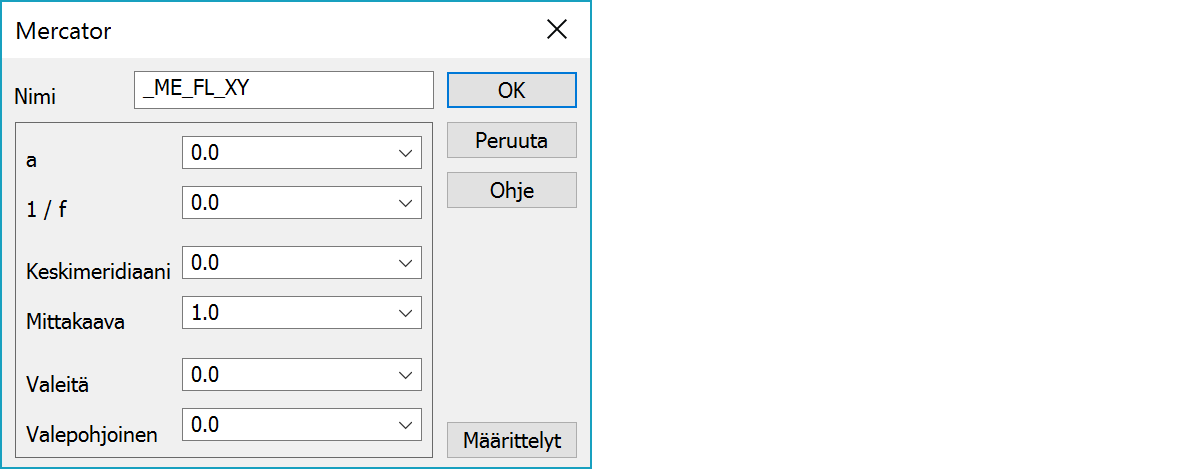Select the 1 / f value field
This screenshot has height=469, width=1200.
coord(286,203)
